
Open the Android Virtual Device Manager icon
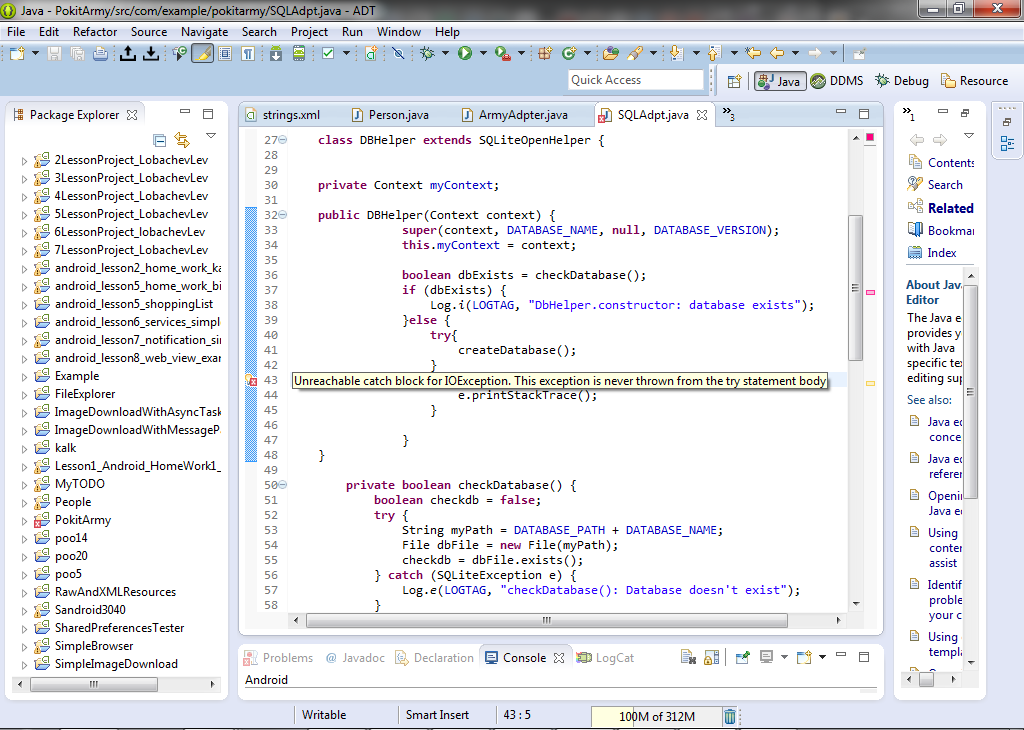tap(298, 54)
